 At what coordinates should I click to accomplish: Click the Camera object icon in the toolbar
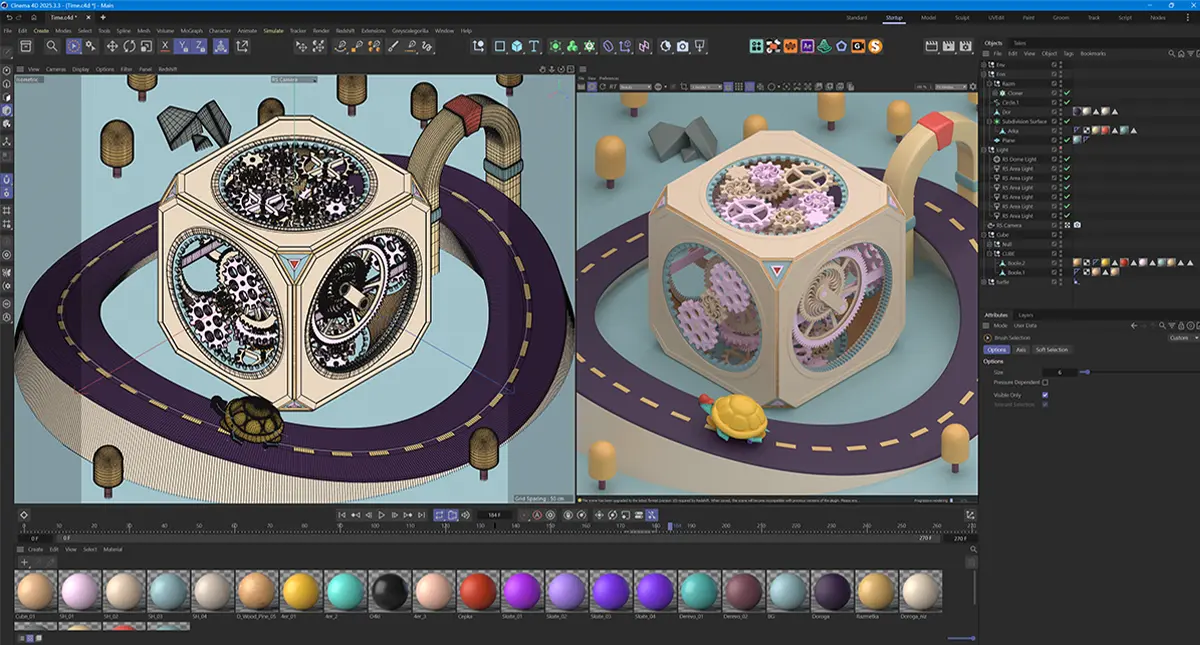click(682, 46)
